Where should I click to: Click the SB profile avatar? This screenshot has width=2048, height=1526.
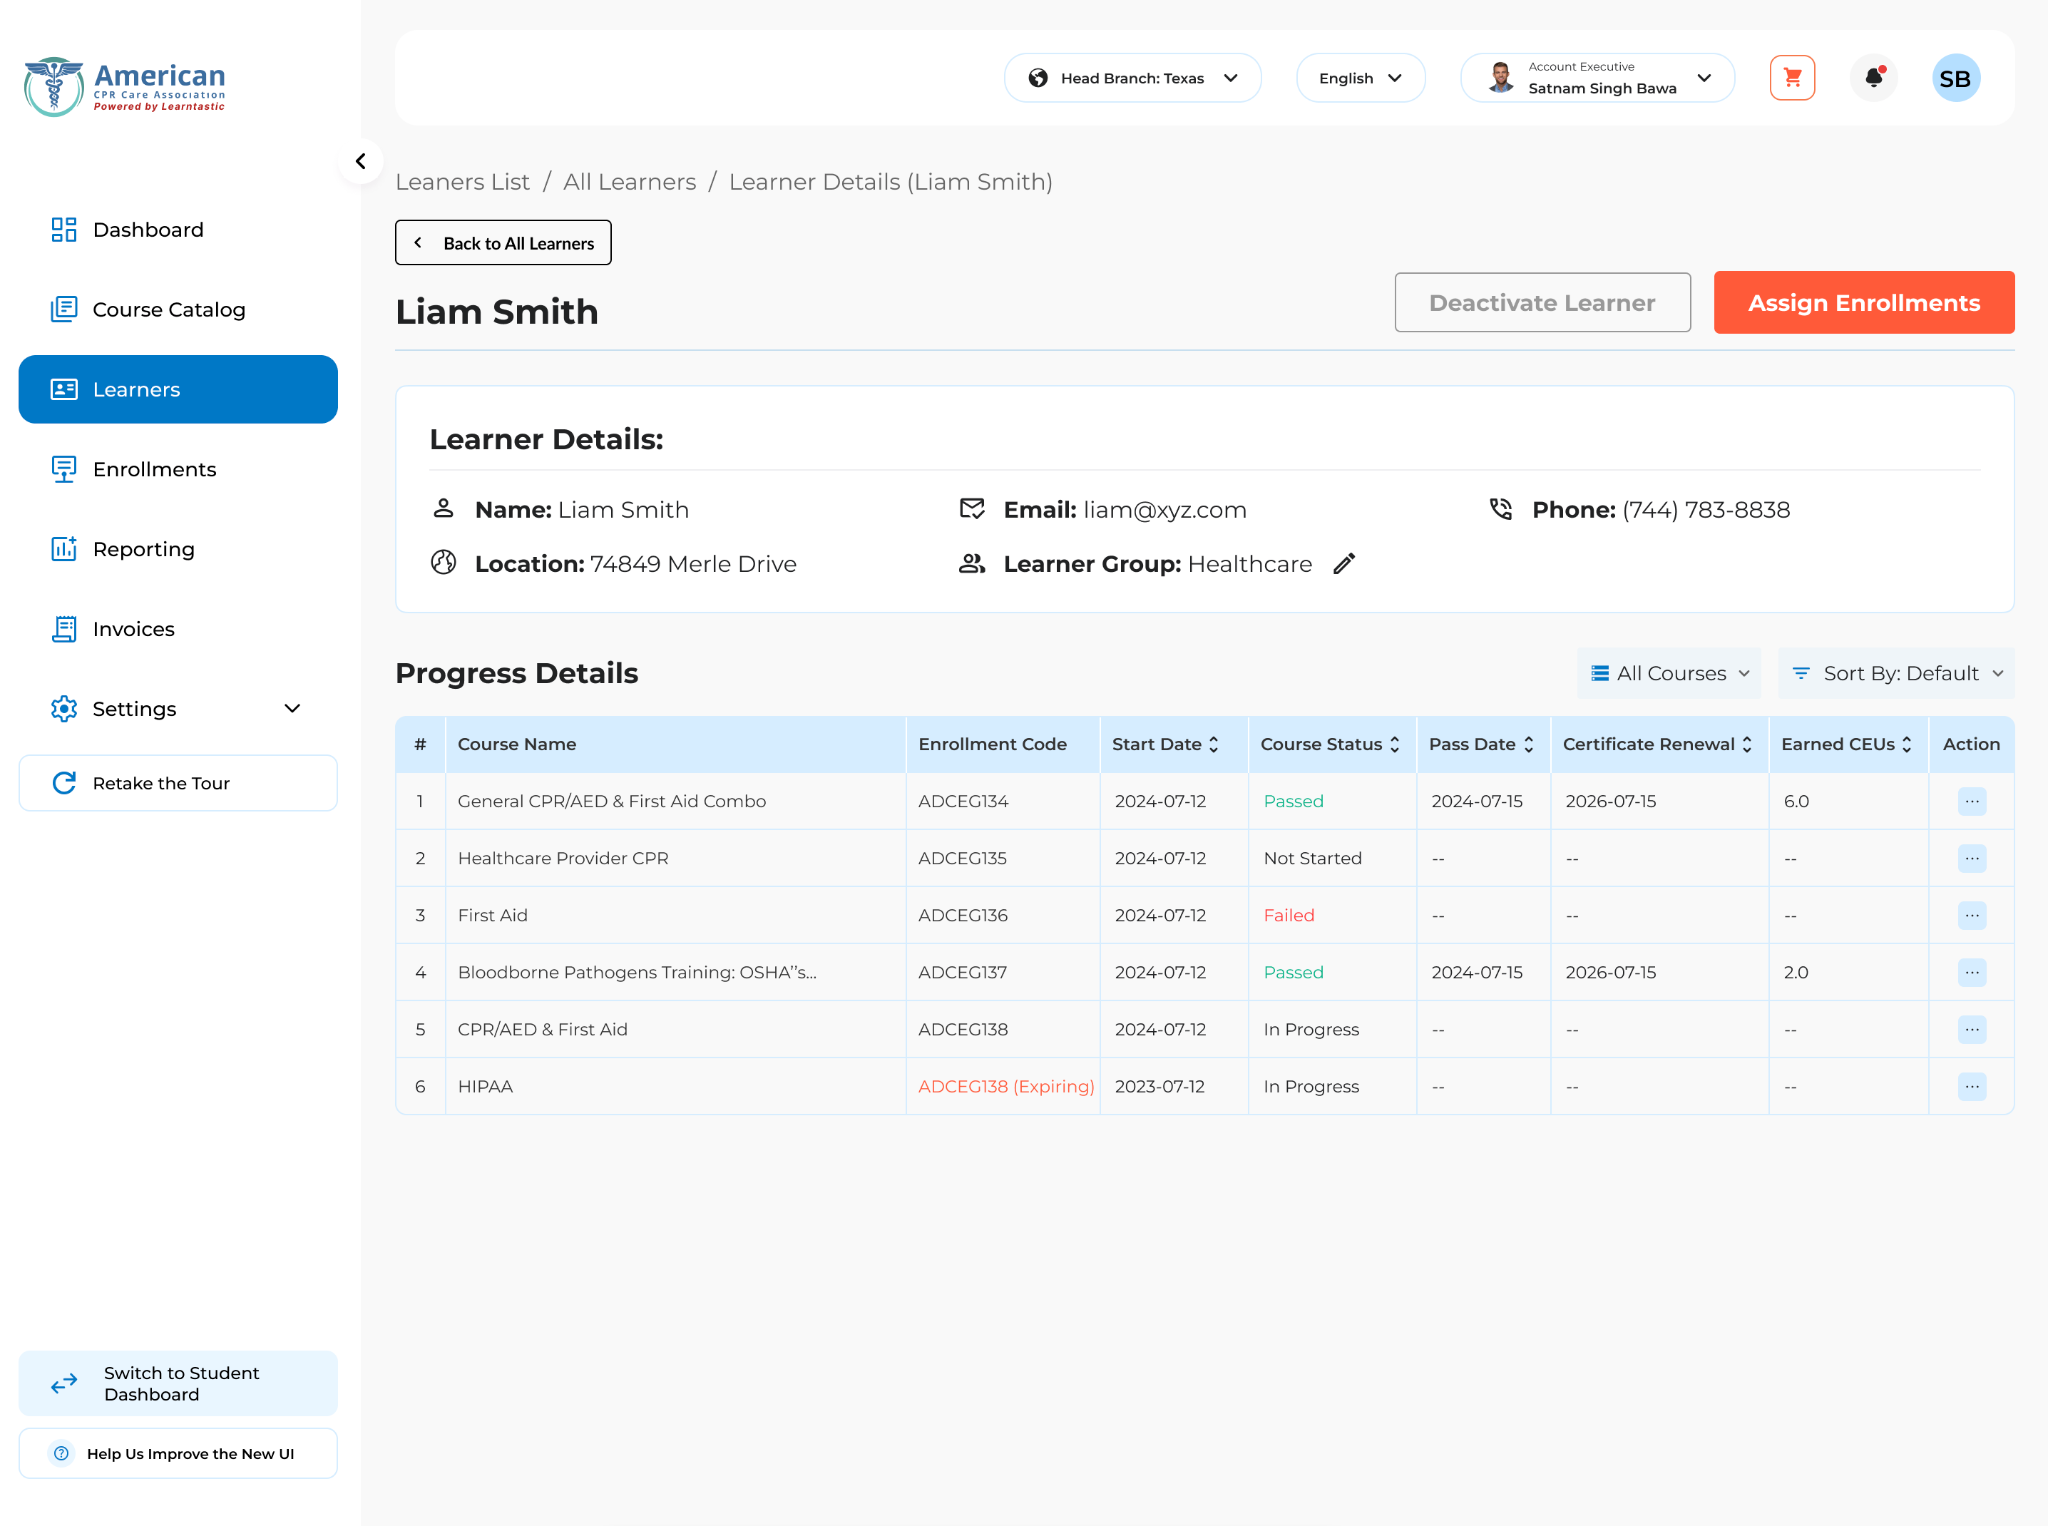pos(1955,78)
